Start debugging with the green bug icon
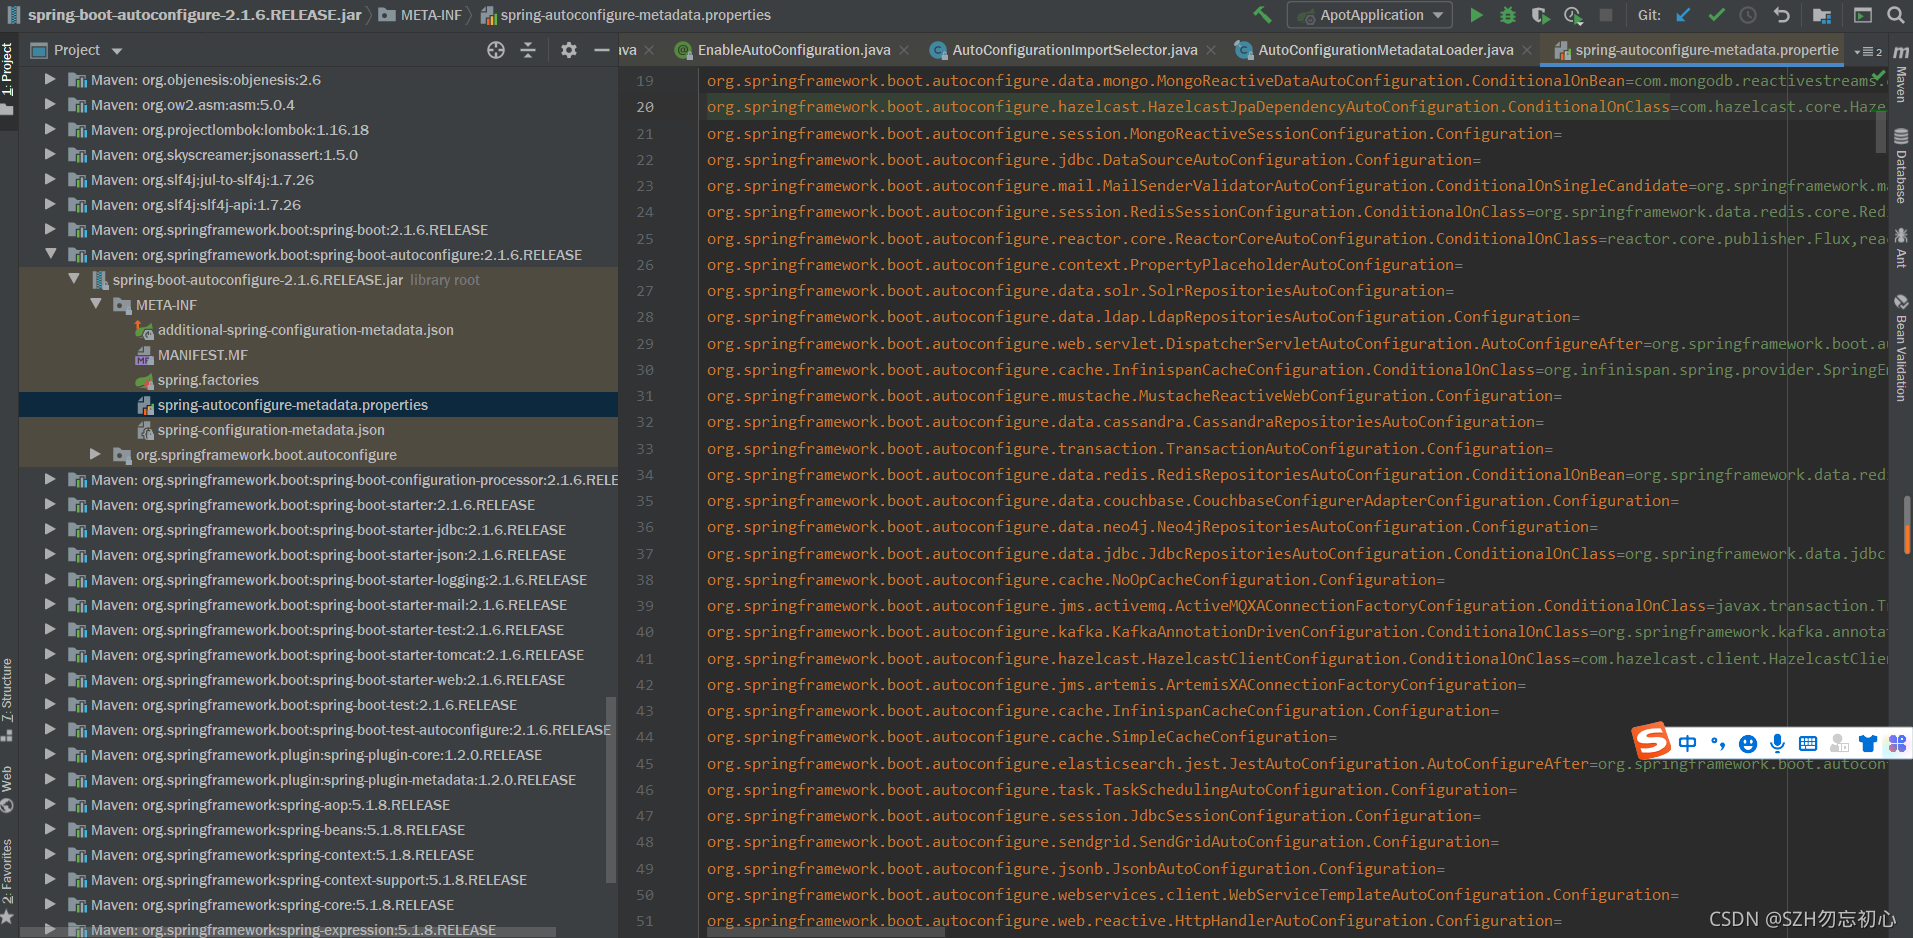Viewport: 1913px width, 938px height. tap(1508, 15)
